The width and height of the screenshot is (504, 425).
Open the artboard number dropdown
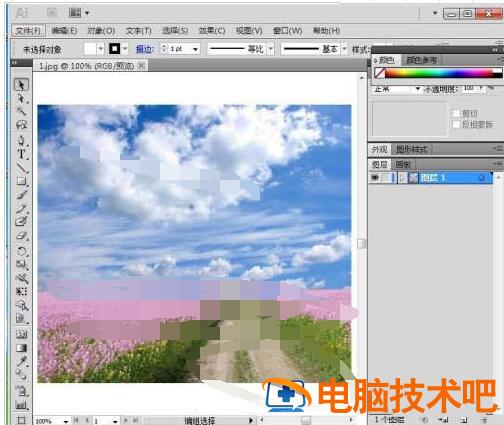115,421
